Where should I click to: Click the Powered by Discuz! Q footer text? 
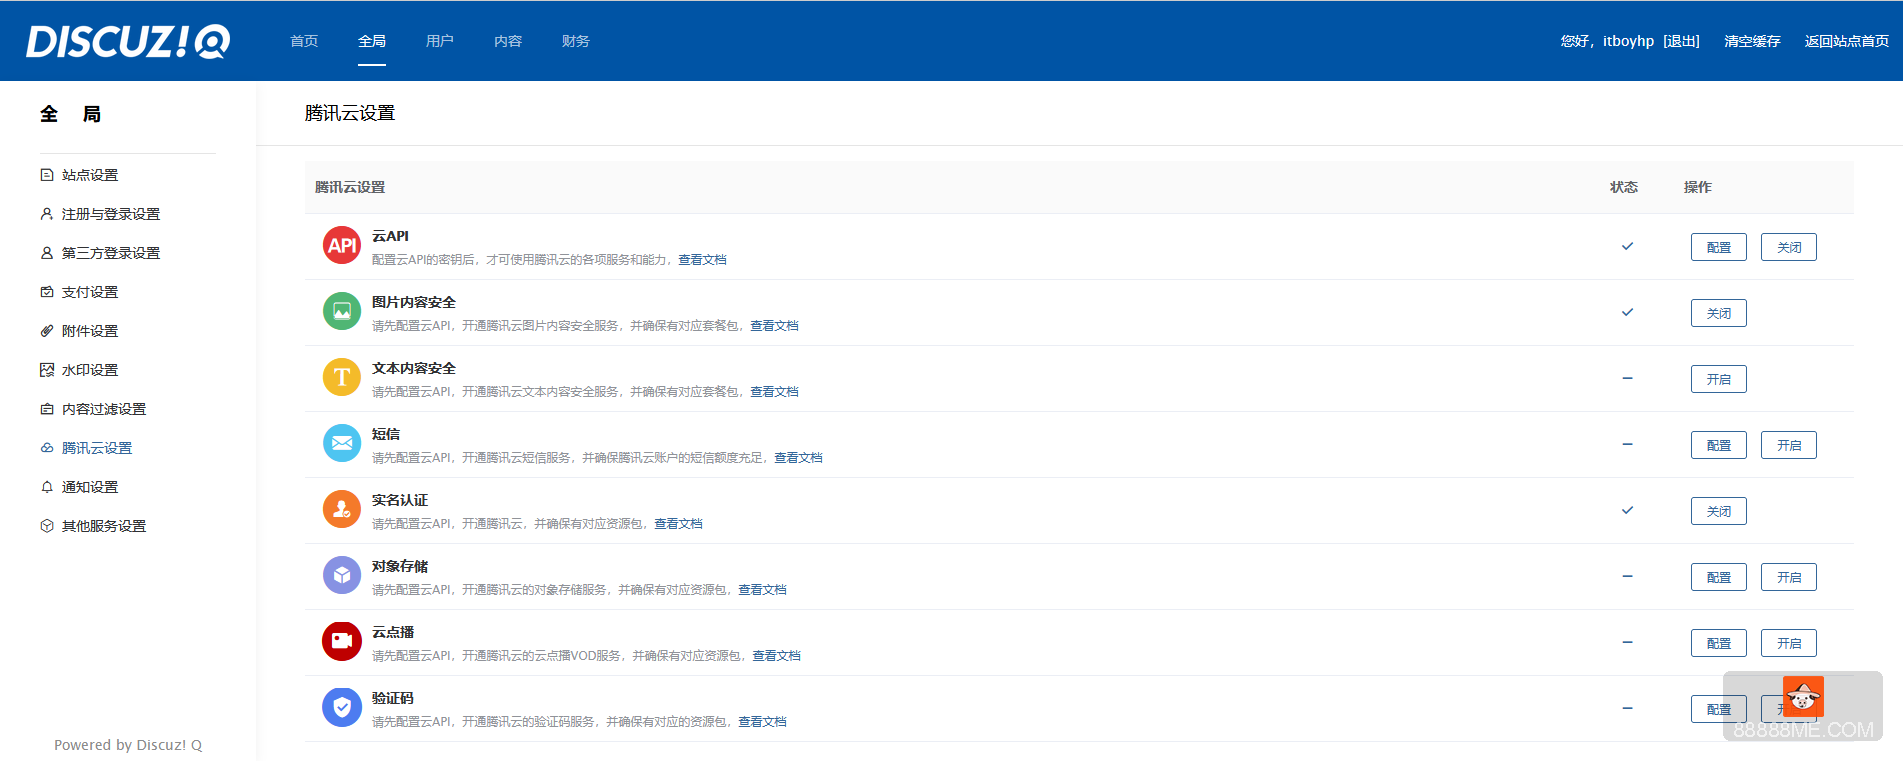coord(128,745)
